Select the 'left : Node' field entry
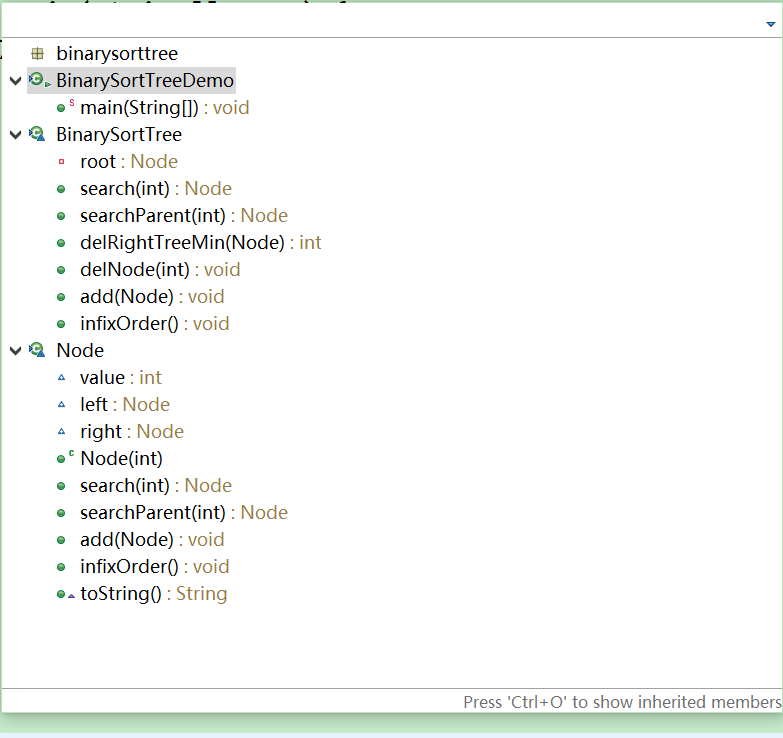 click(125, 404)
